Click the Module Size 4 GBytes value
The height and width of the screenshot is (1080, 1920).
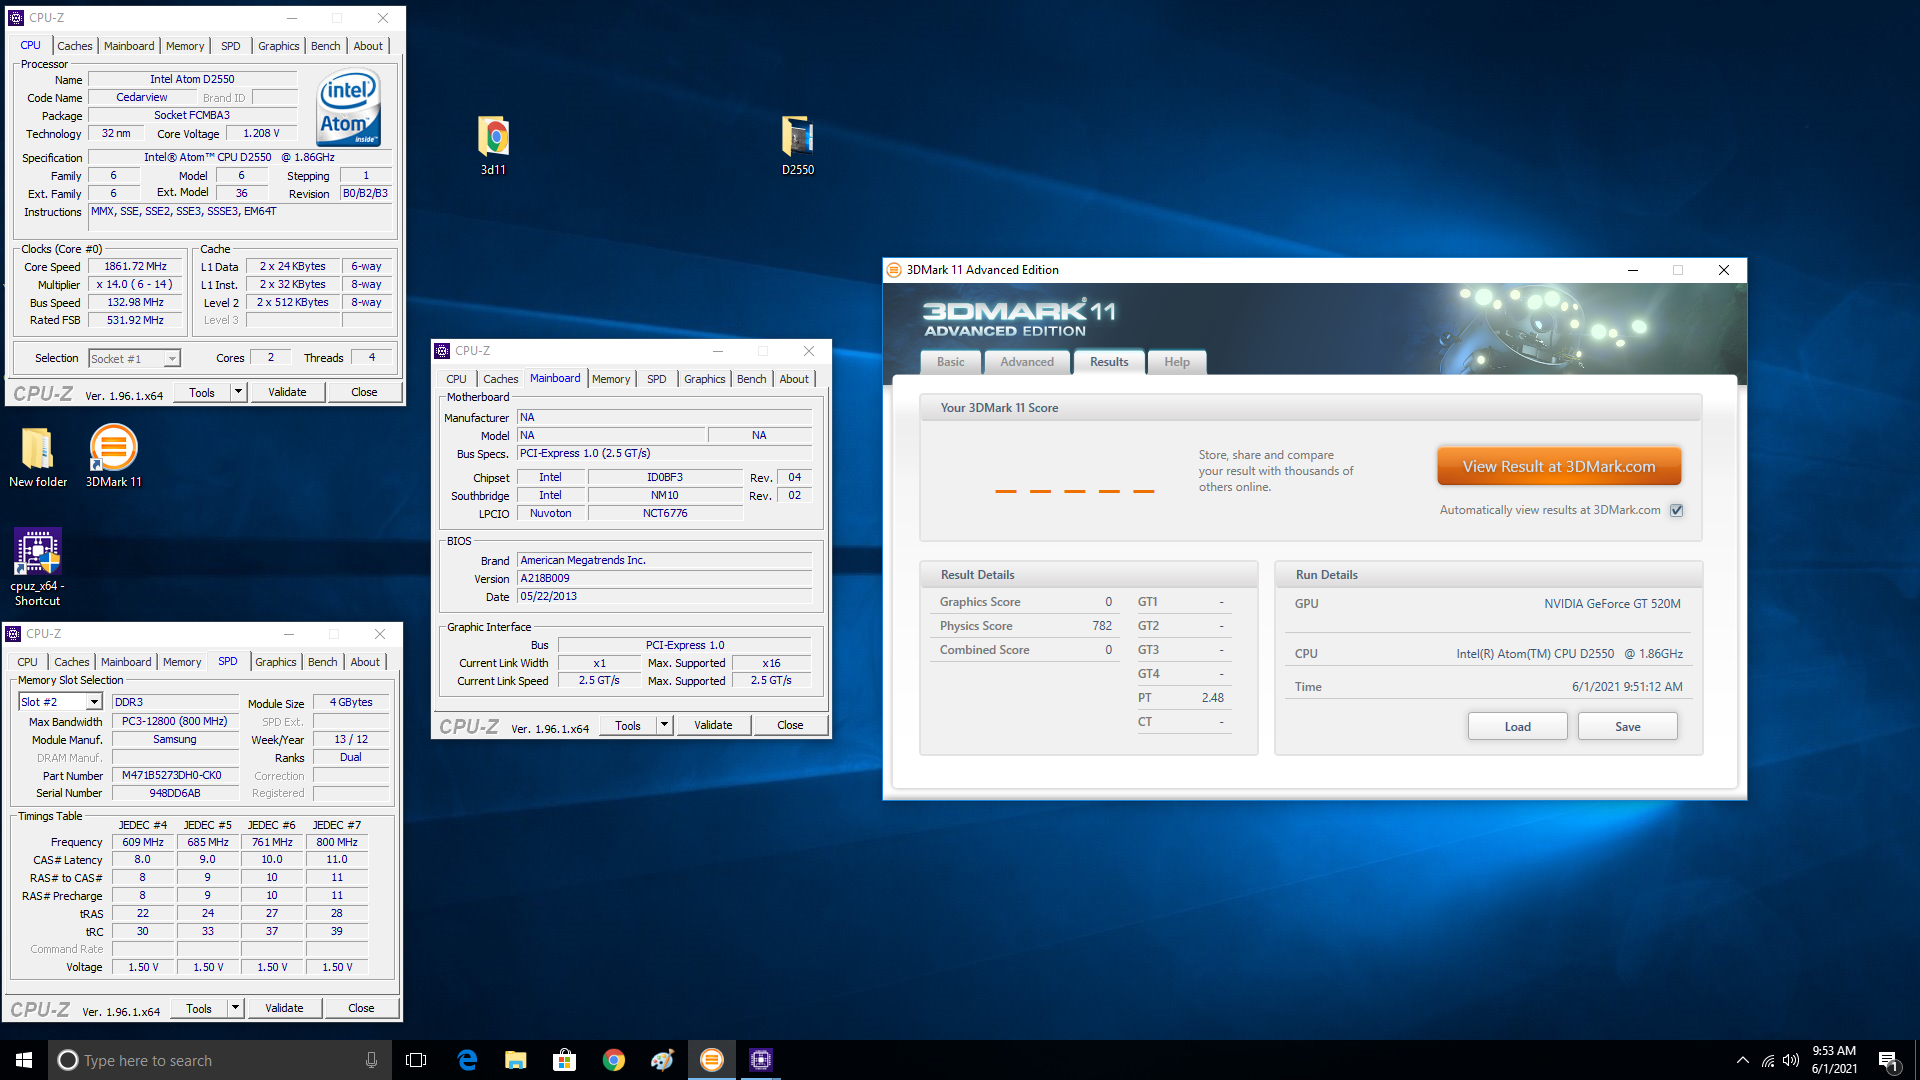pos(351,702)
